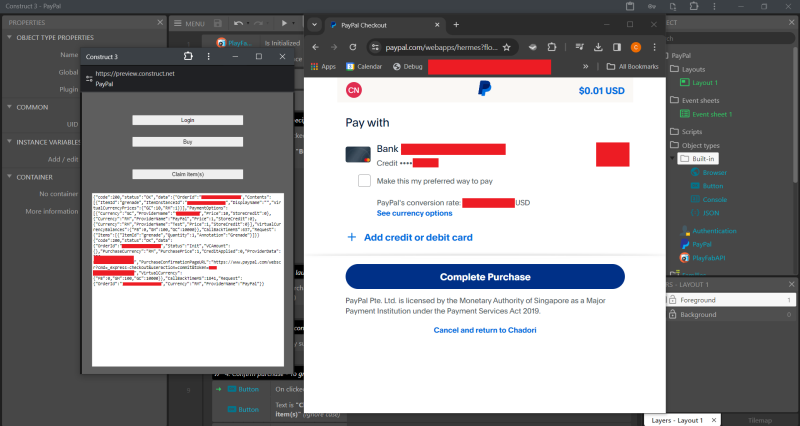This screenshot has width=800, height=426.
Task: Click extension icon in preview popup title bar
Action: (188, 56)
